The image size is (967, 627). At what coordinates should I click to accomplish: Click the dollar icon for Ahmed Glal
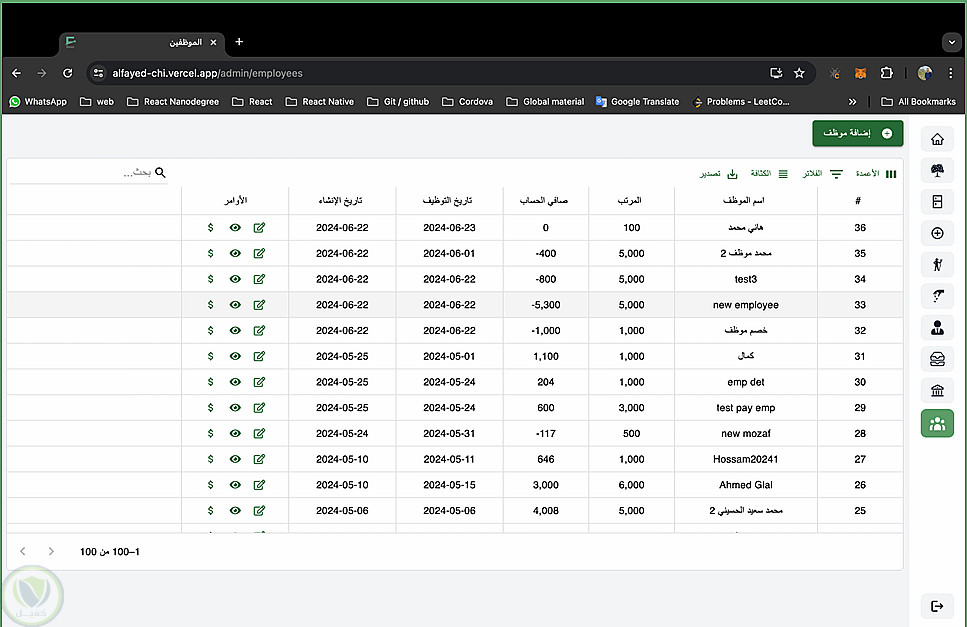[210, 485]
